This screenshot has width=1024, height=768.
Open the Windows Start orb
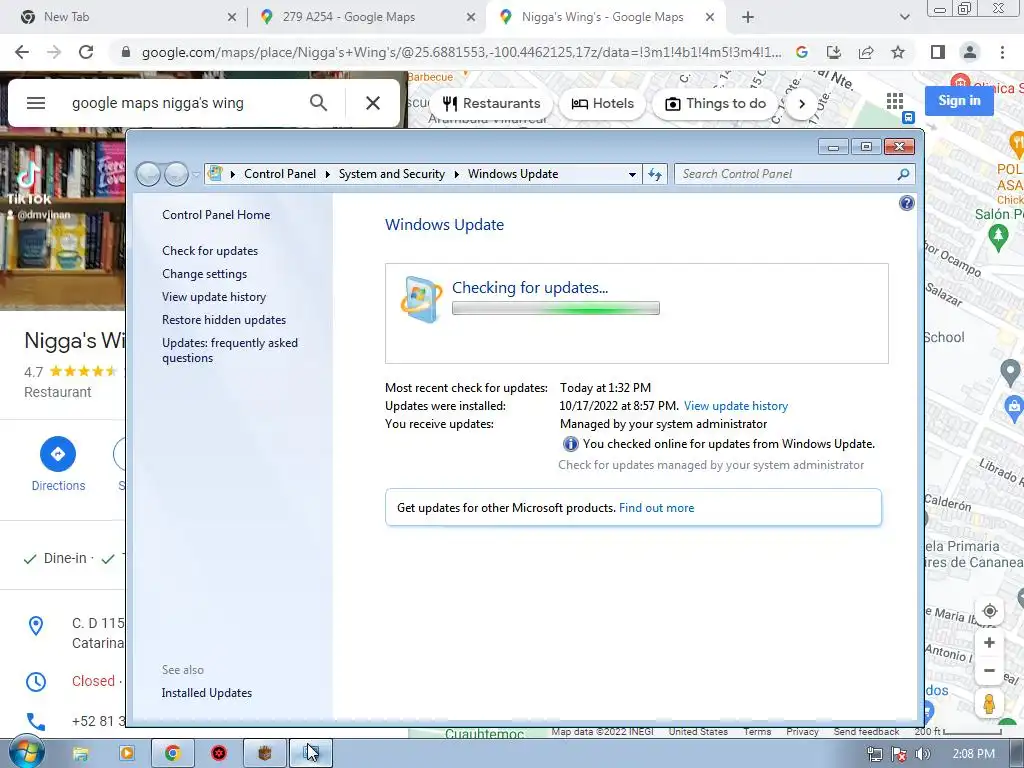[27, 753]
